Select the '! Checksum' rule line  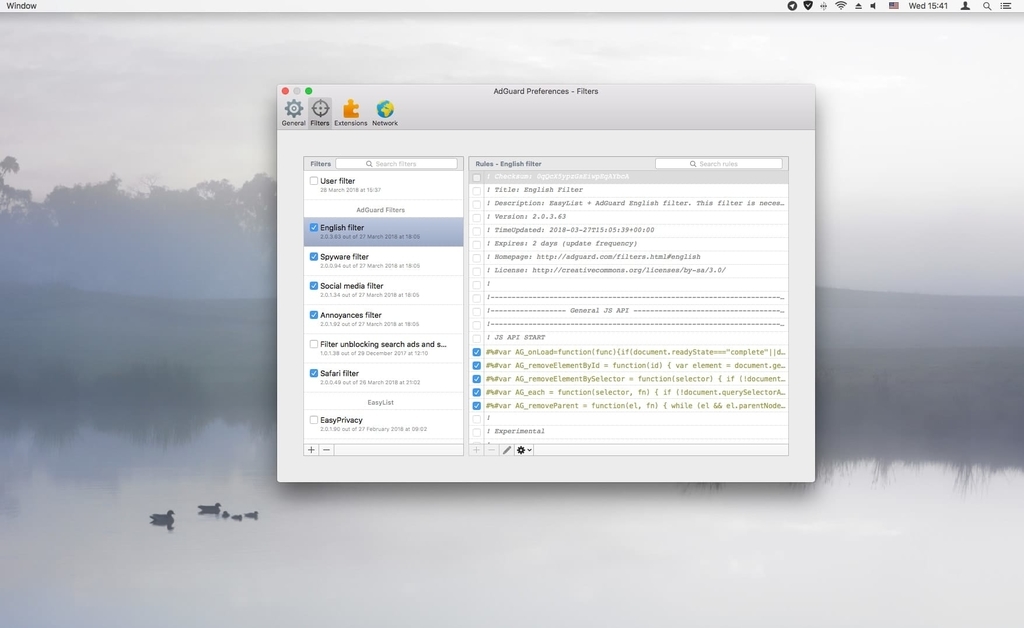click(628, 177)
